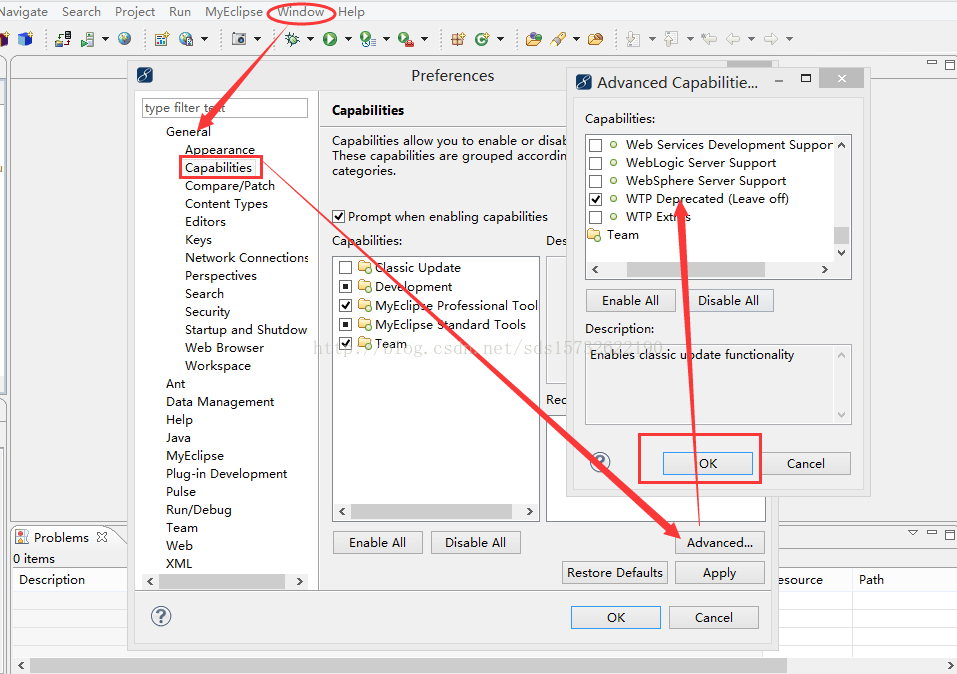This screenshot has width=957, height=674.
Task: Click the camera capture toolbar icon
Action: (x=239, y=39)
